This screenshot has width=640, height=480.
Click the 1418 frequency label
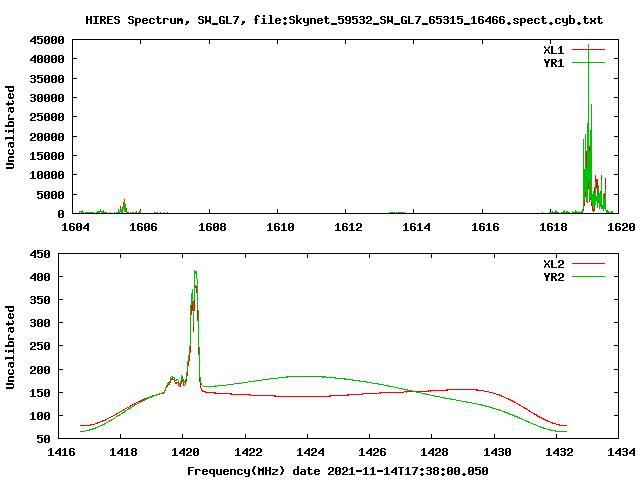pyautogui.click(x=123, y=452)
